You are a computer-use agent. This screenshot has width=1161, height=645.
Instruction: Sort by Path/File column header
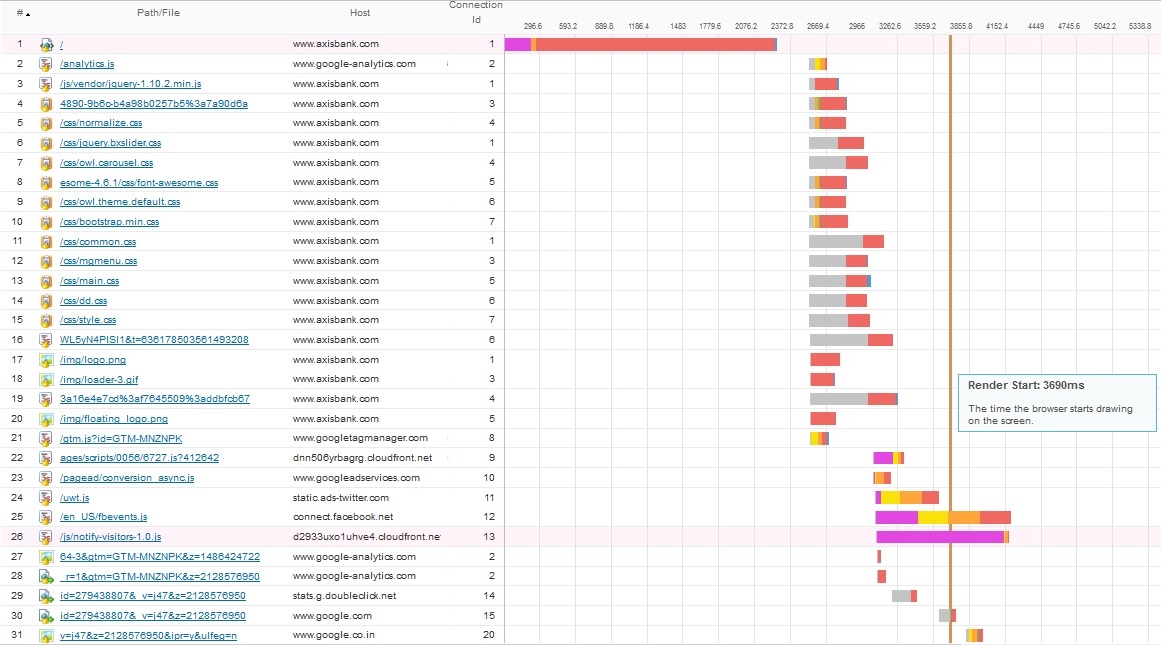[x=158, y=13]
